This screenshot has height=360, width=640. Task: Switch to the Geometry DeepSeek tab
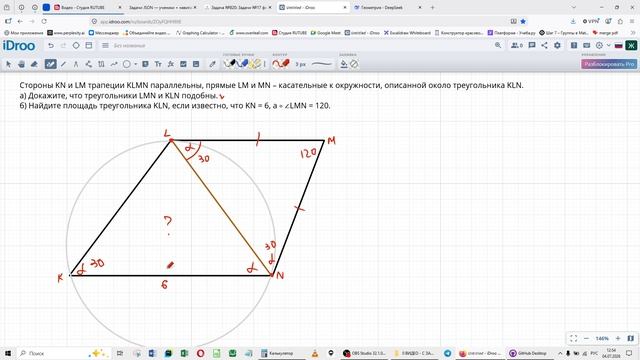pyautogui.click(x=388, y=7)
